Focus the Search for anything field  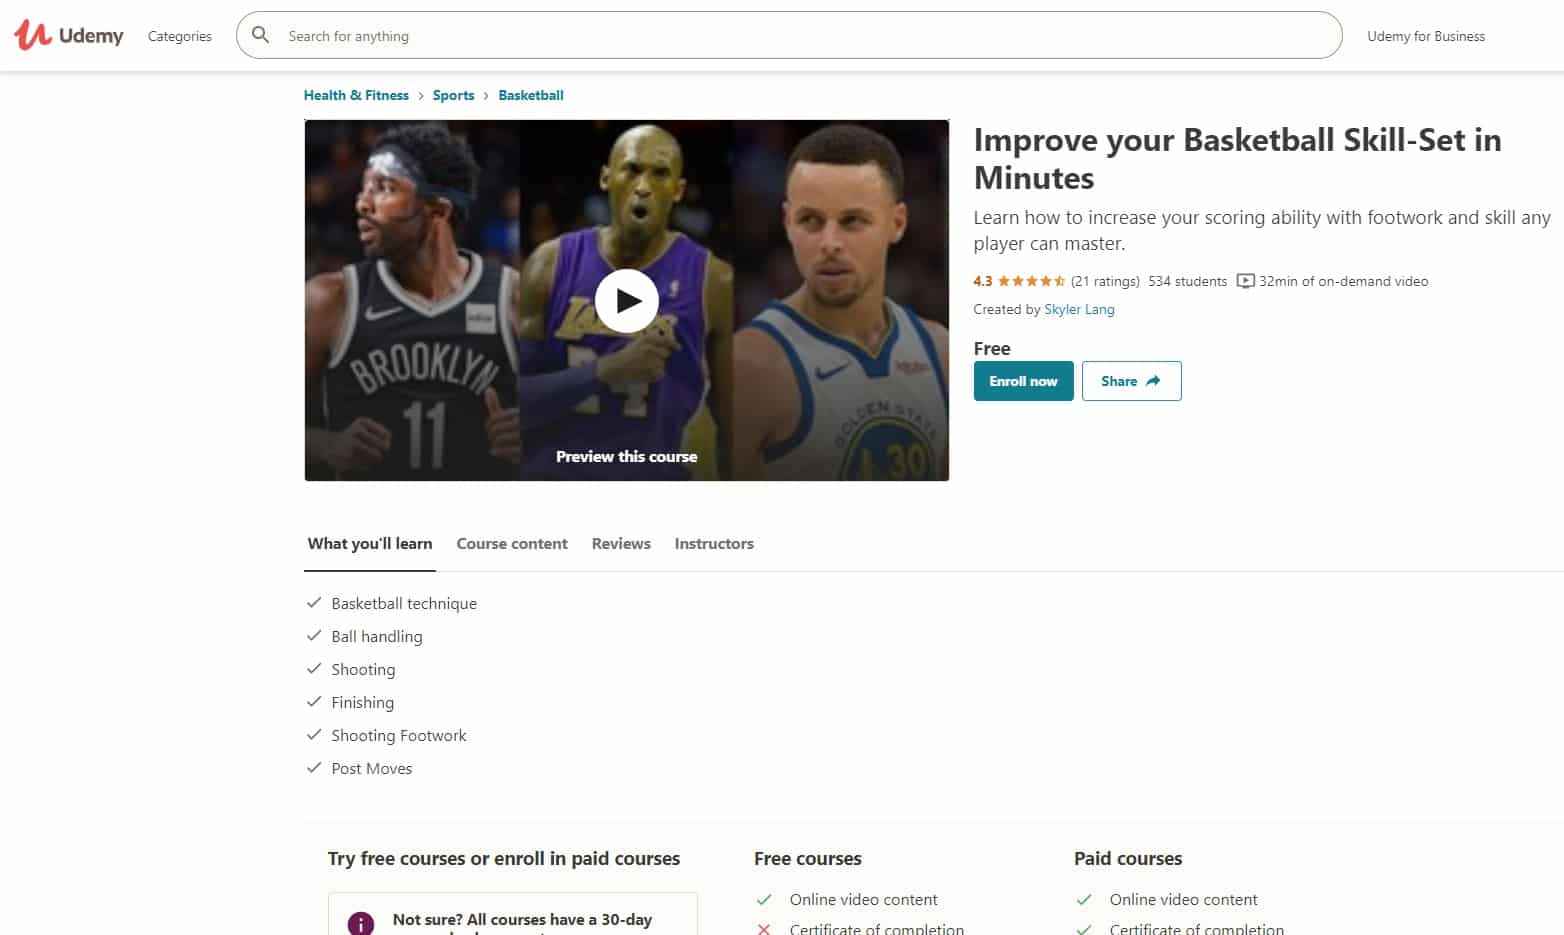coord(789,35)
